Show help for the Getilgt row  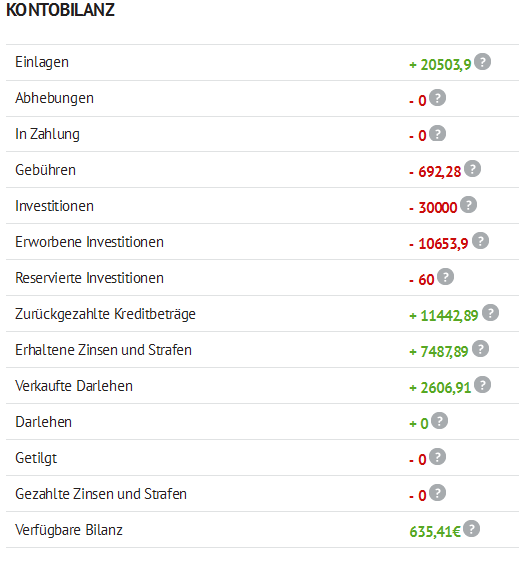(437, 457)
